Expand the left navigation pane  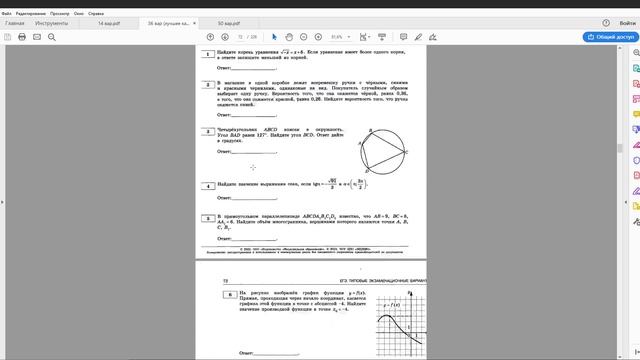[x=2, y=202]
